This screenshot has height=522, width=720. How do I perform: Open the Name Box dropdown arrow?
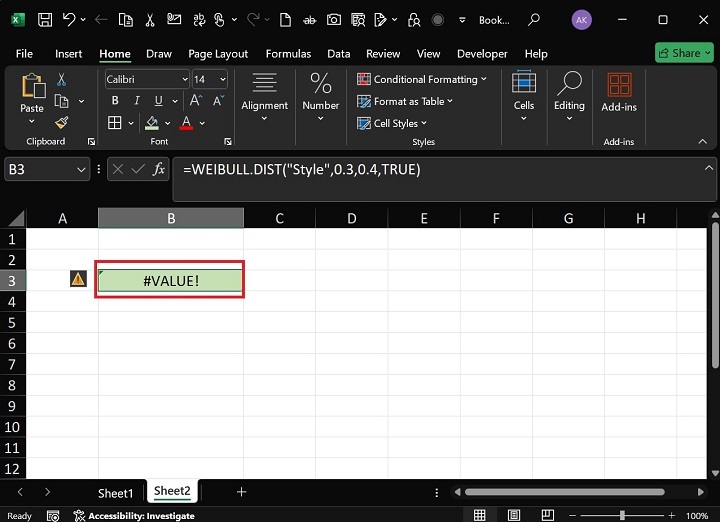[x=81, y=170]
